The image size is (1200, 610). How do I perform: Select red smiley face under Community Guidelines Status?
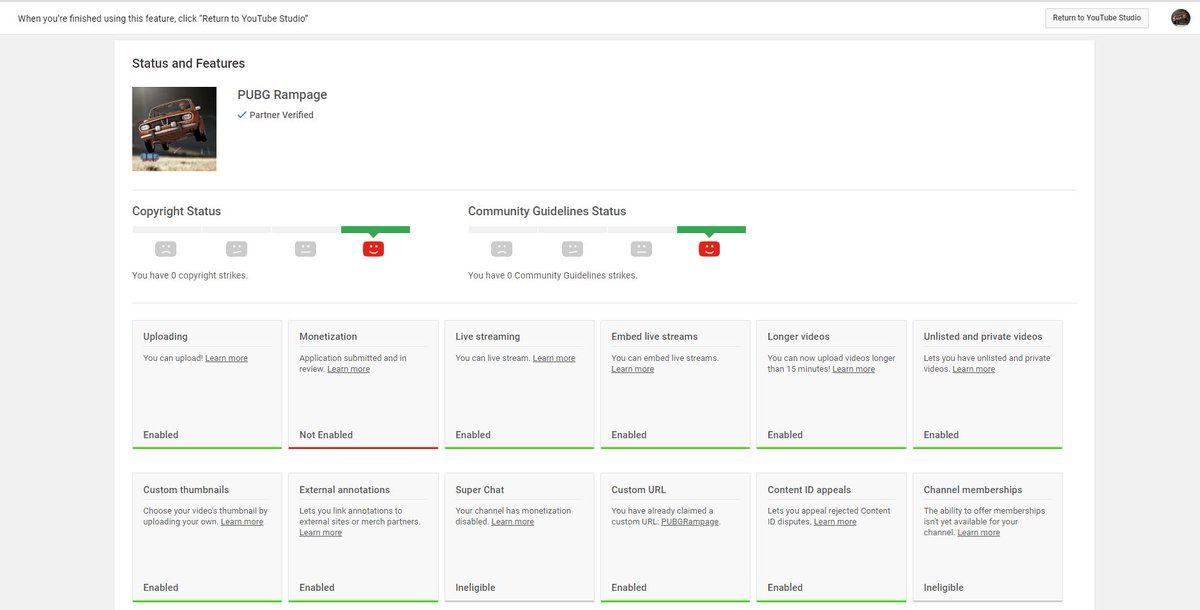(709, 248)
